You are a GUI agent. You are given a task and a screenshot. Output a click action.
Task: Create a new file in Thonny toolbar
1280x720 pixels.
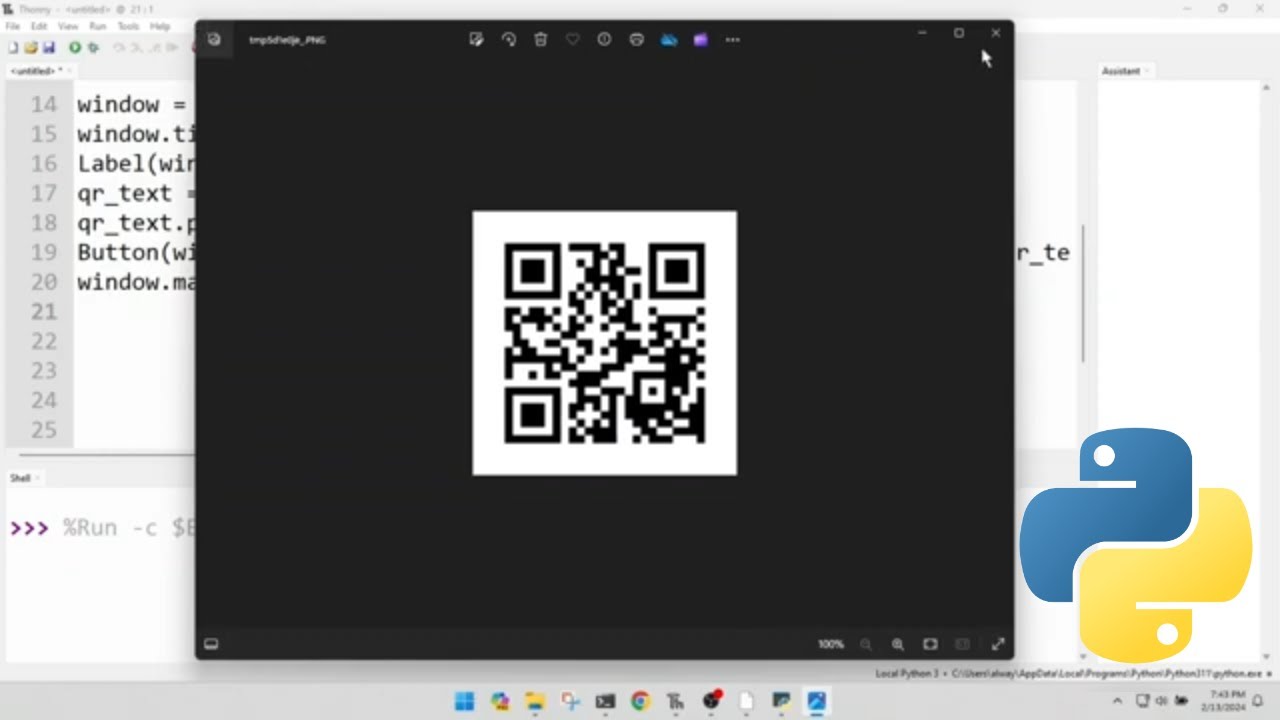[x=13, y=47]
